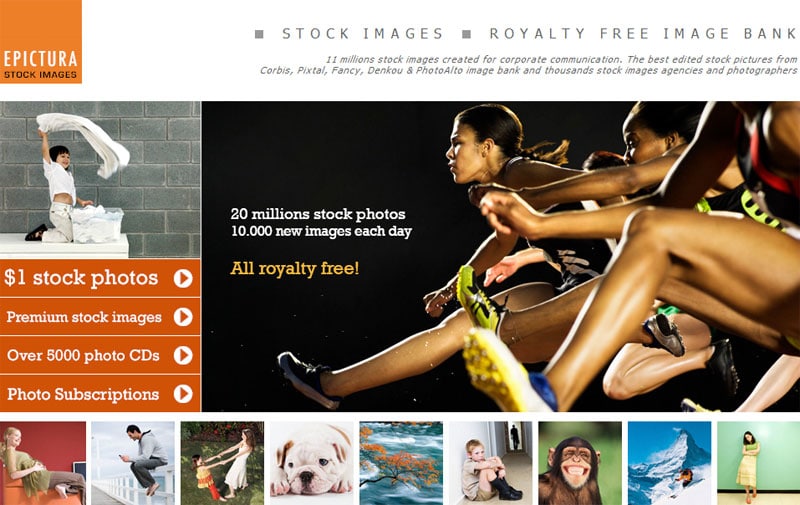Select the snowy mountain skier thumbnail
This screenshot has height=505, width=800.
pos(669,463)
